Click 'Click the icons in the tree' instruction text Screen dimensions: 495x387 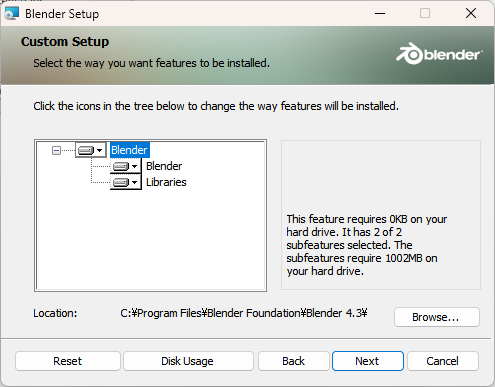[216, 106]
